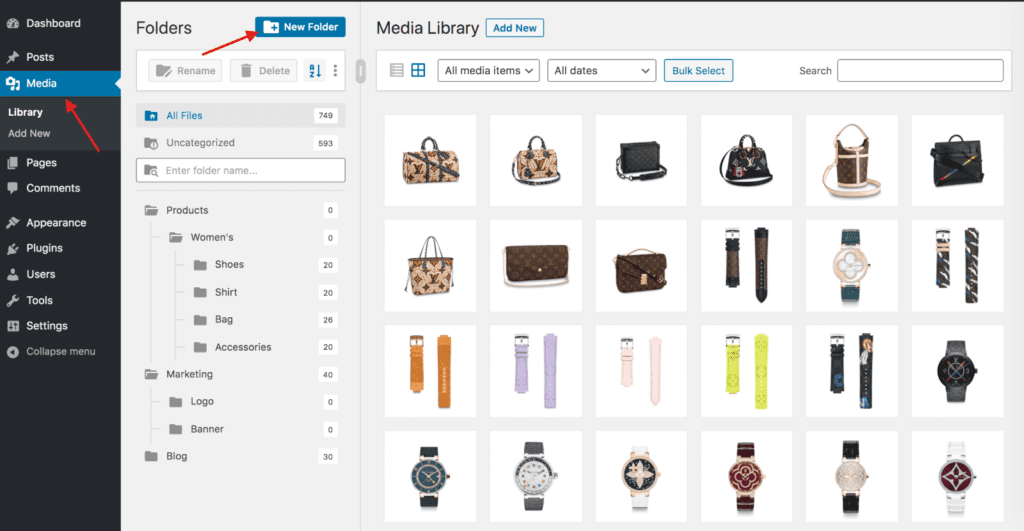
Task: Select the Accessories folder
Action: [243, 347]
